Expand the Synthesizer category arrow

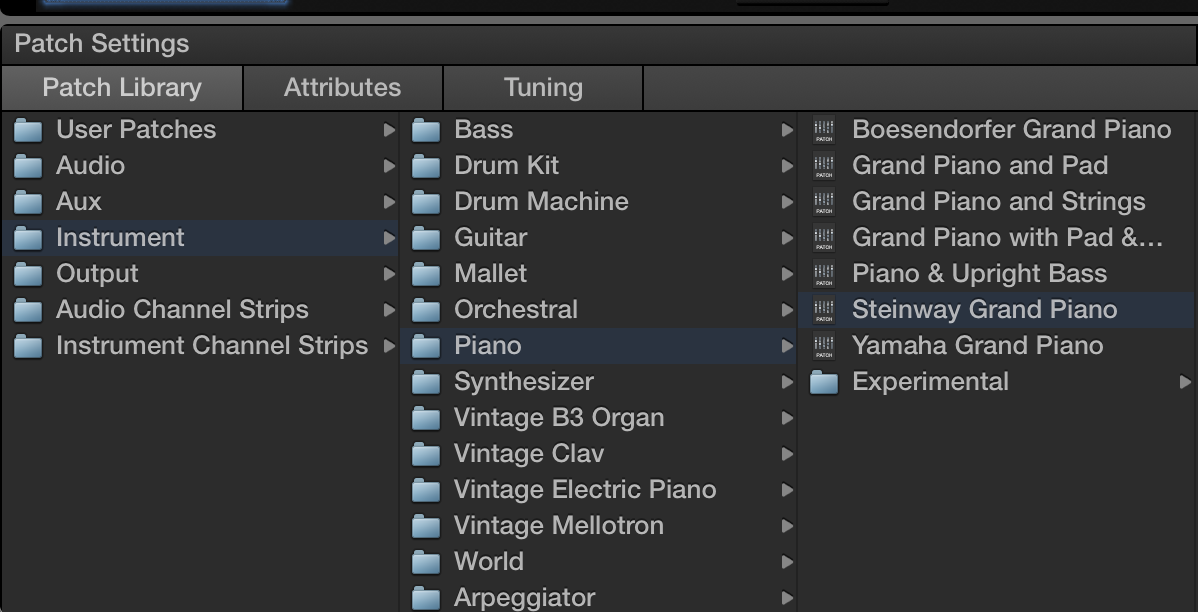tap(787, 382)
